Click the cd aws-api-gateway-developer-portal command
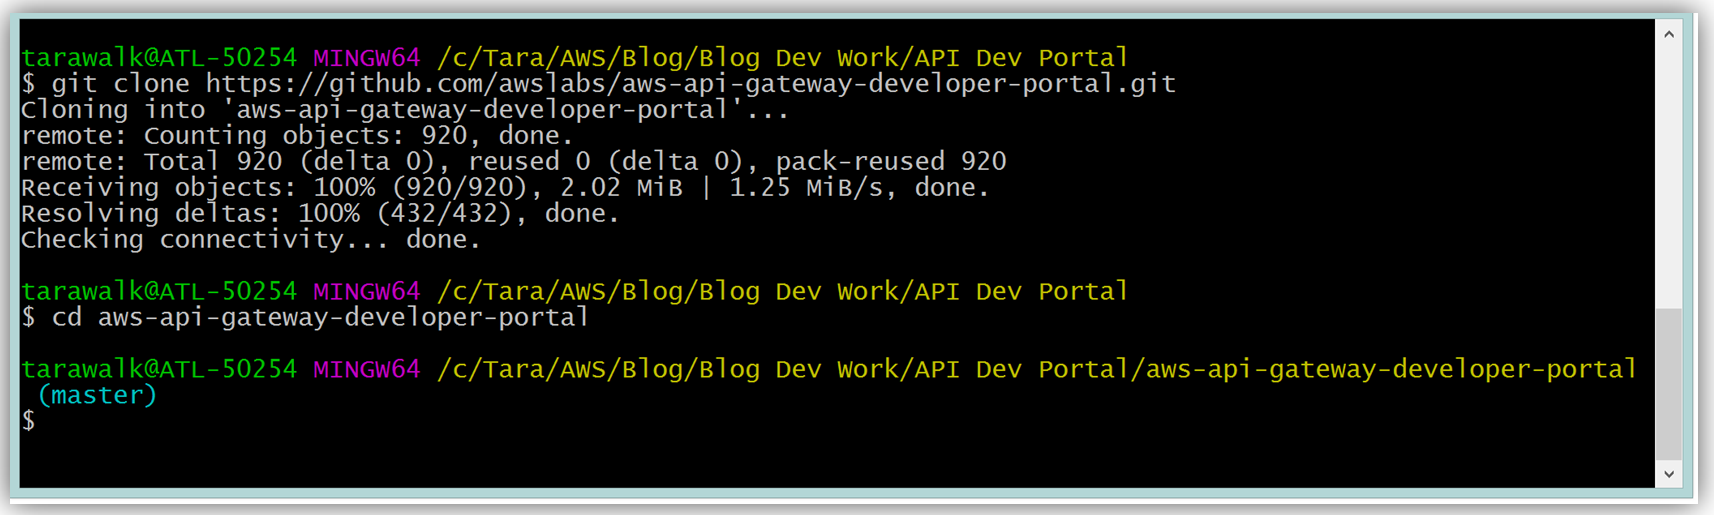Image resolution: width=1714 pixels, height=515 pixels. click(320, 318)
